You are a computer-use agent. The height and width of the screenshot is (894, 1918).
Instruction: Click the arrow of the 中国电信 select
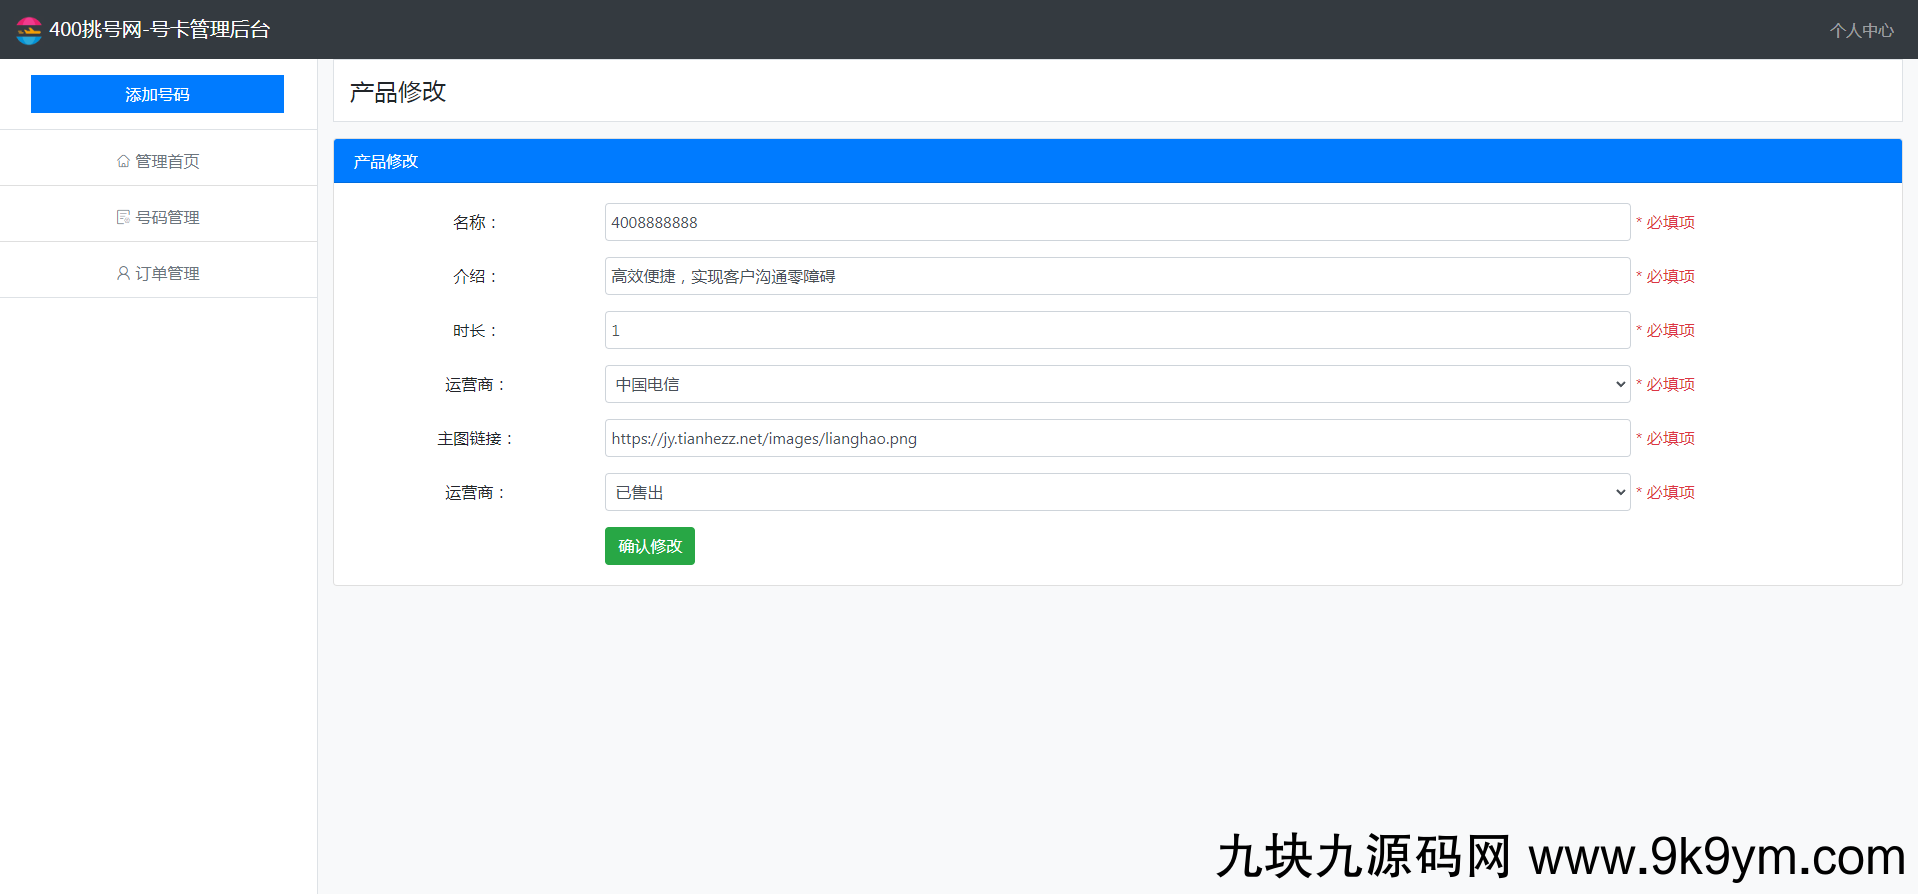coord(1620,384)
